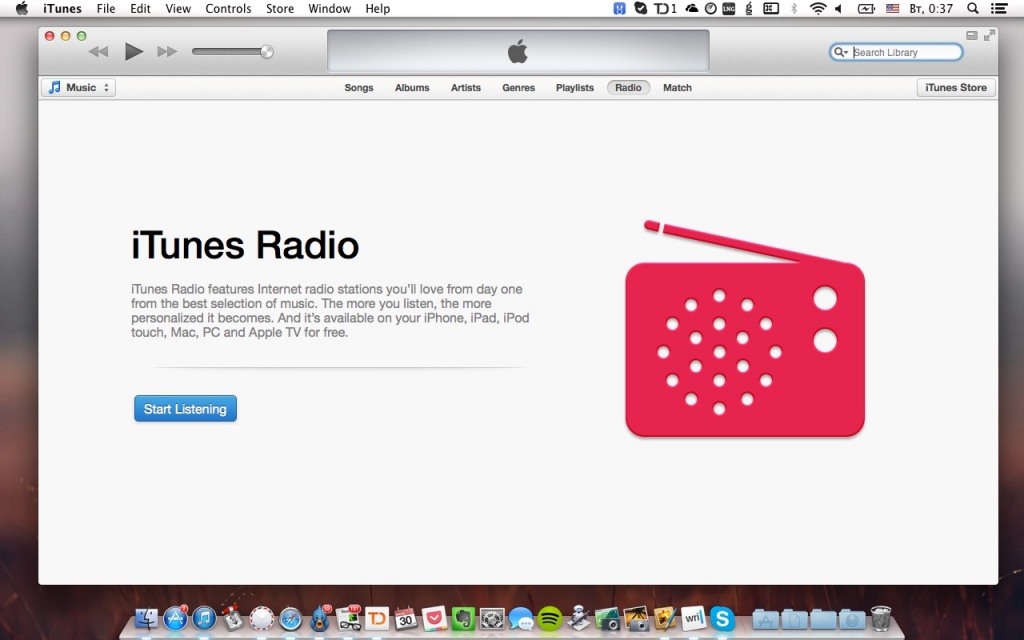This screenshot has width=1024, height=640.
Task: Open App Store from the dock
Action: [175, 618]
